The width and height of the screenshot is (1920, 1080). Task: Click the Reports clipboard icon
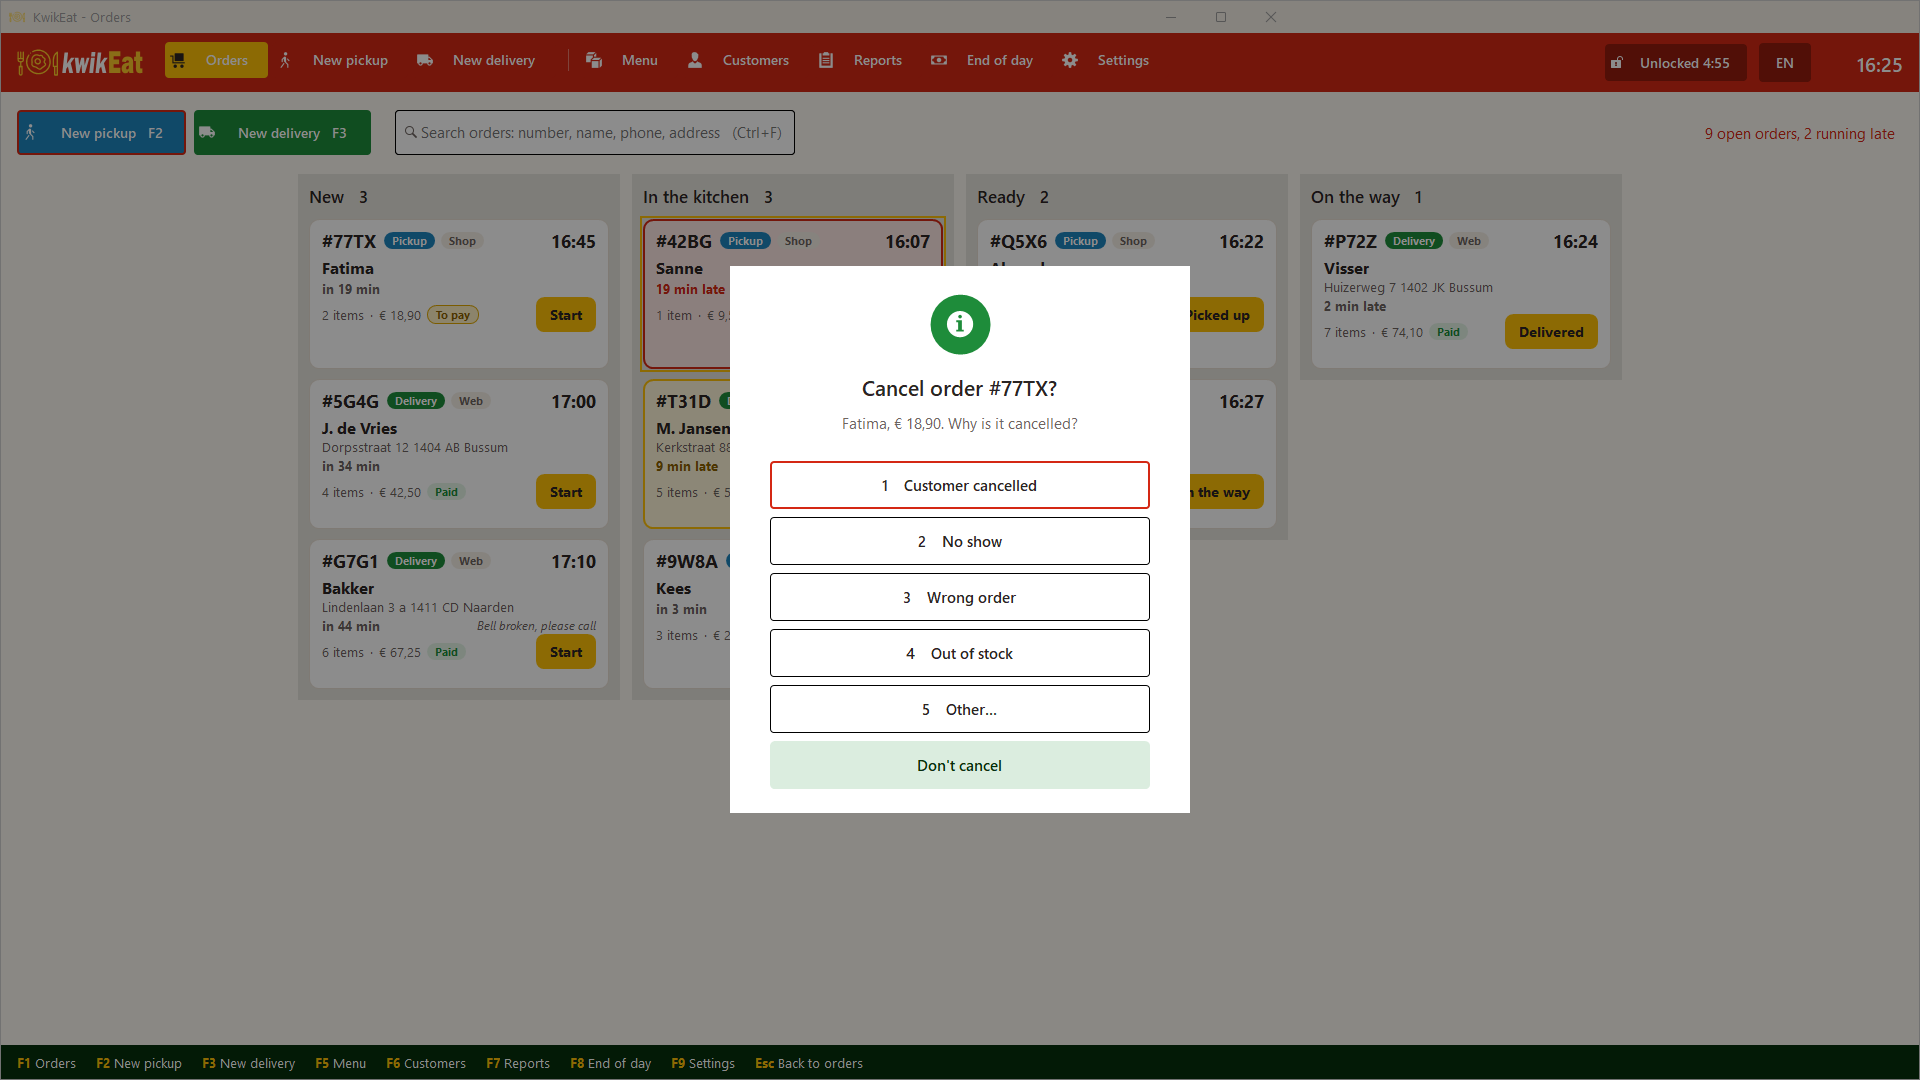[x=826, y=60]
